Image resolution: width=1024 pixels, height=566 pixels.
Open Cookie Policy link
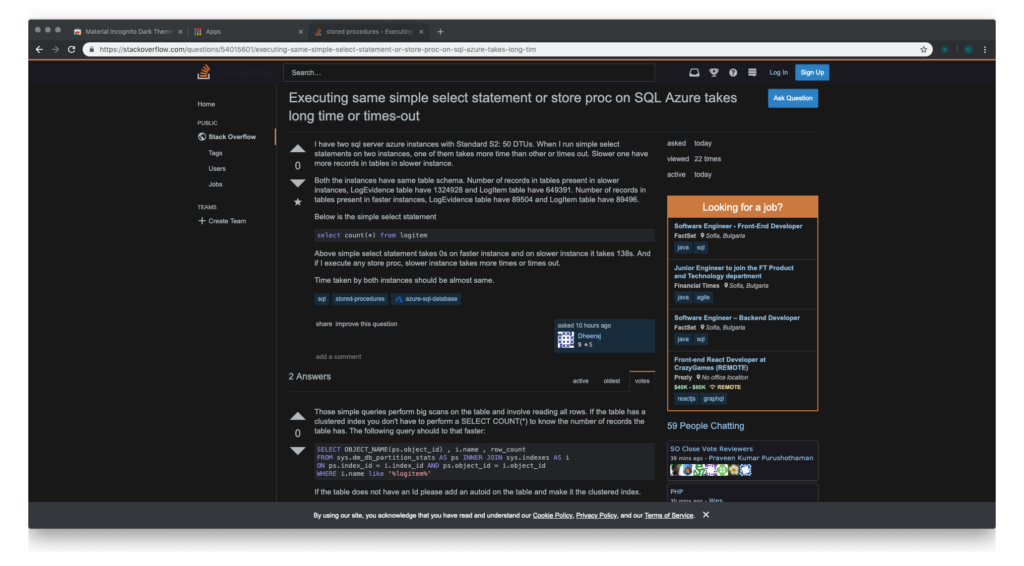(x=552, y=516)
